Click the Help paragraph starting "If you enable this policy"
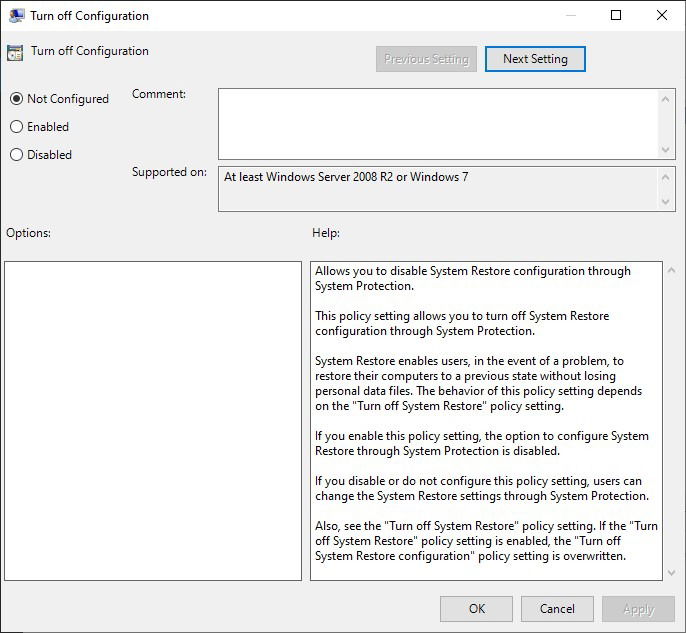686x633 pixels. point(482,443)
